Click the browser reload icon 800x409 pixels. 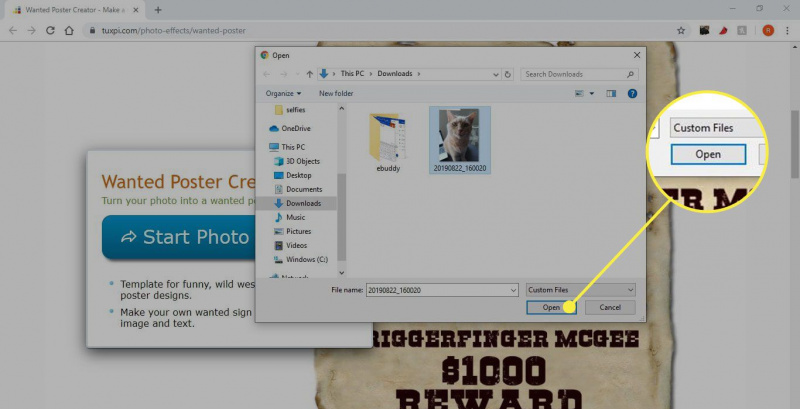[50, 31]
